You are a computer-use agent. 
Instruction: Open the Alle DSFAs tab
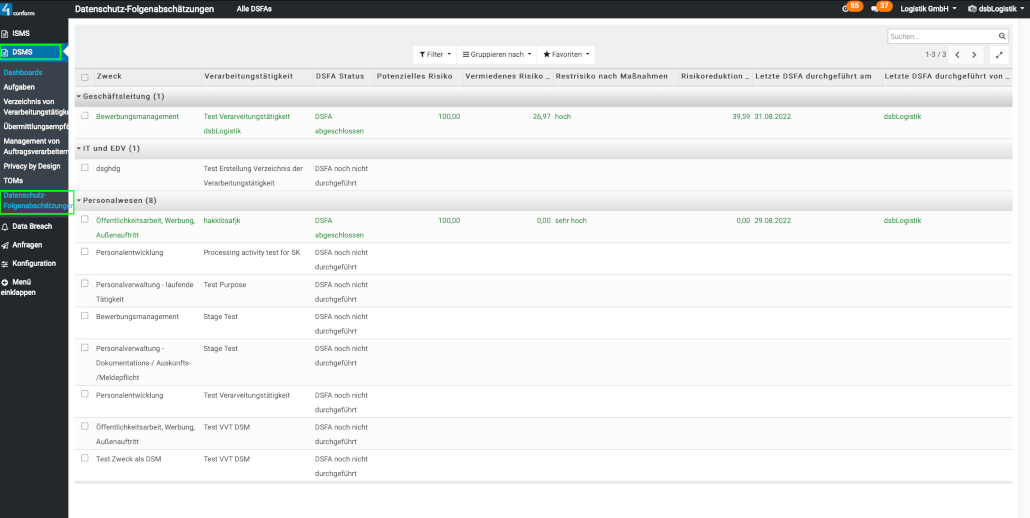[253, 8]
